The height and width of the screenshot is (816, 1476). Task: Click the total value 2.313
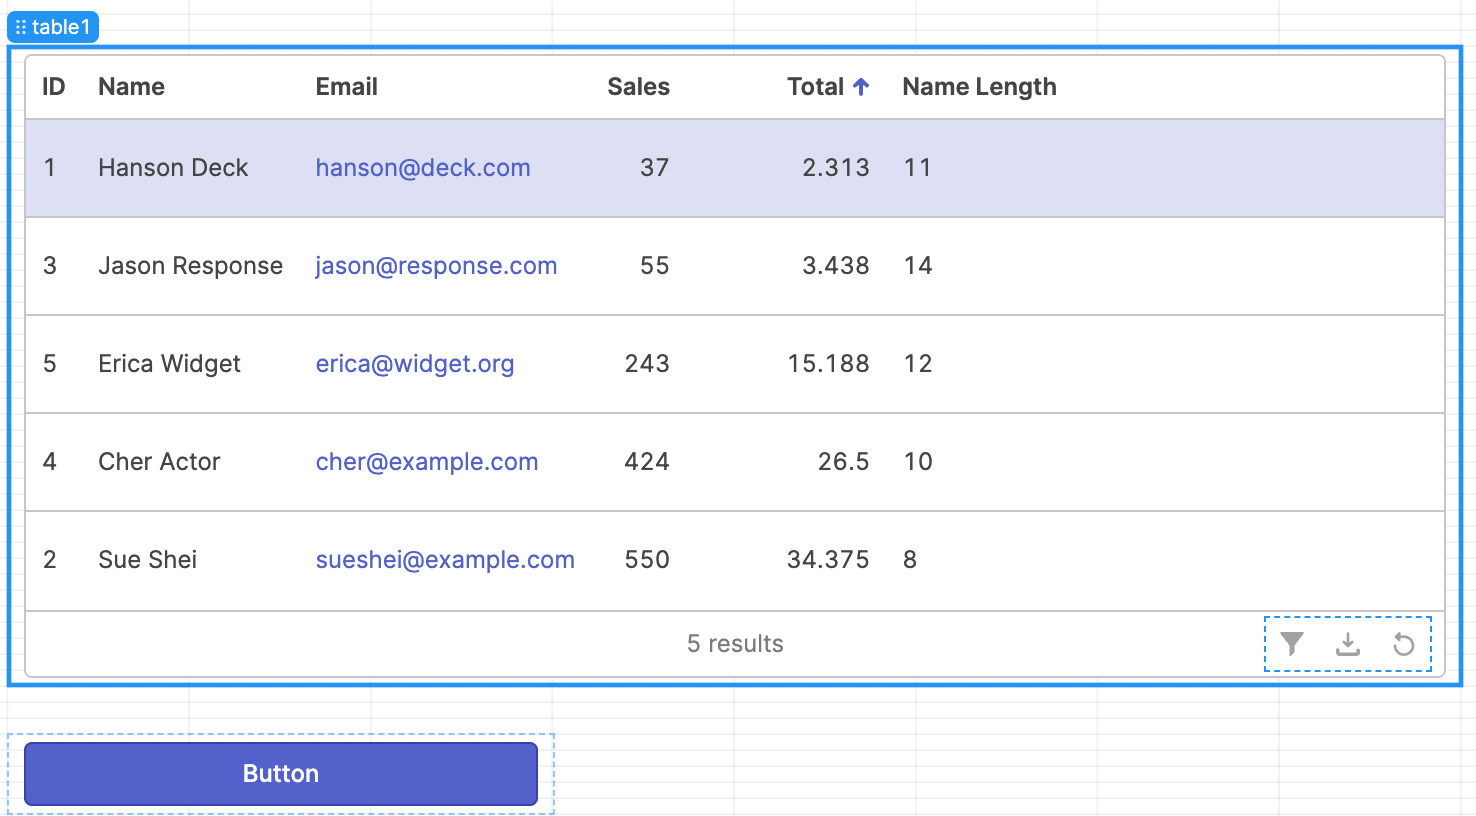pos(836,168)
